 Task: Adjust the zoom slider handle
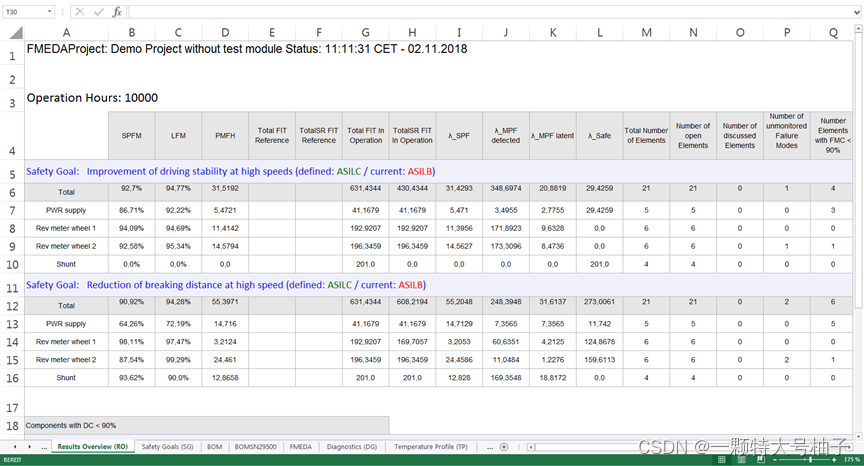click(x=810, y=459)
